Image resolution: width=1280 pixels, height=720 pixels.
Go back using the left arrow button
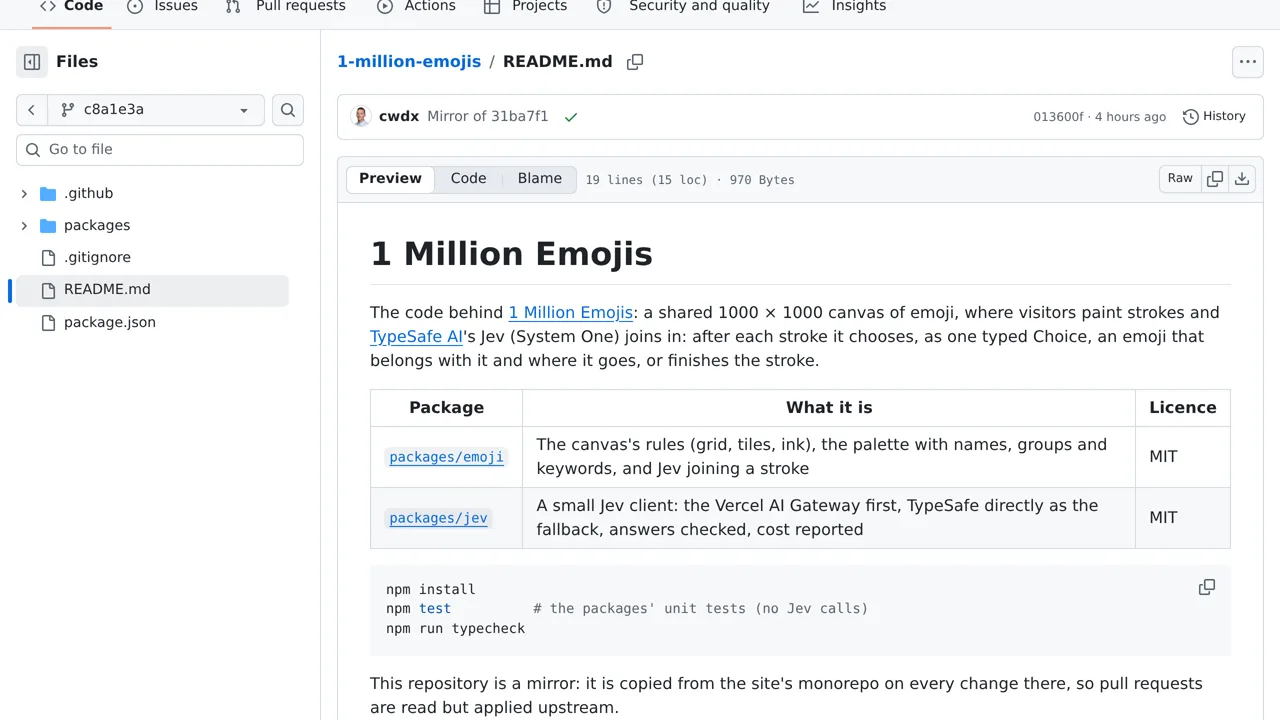[32, 110]
